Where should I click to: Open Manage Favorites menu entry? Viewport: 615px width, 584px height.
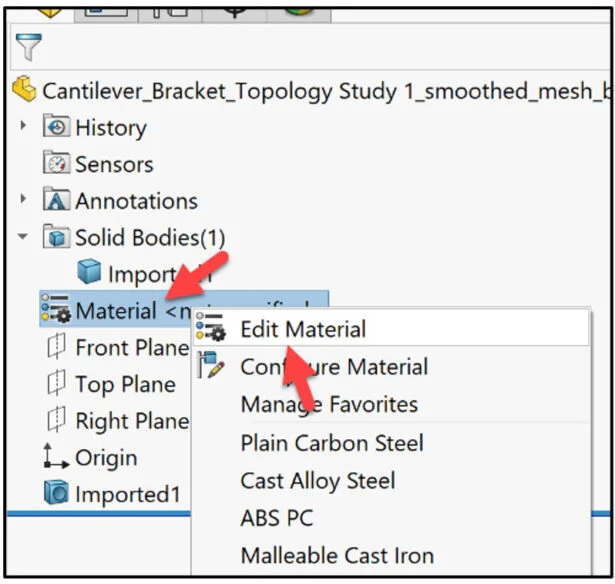pyautogui.click(x=329, y=405)
